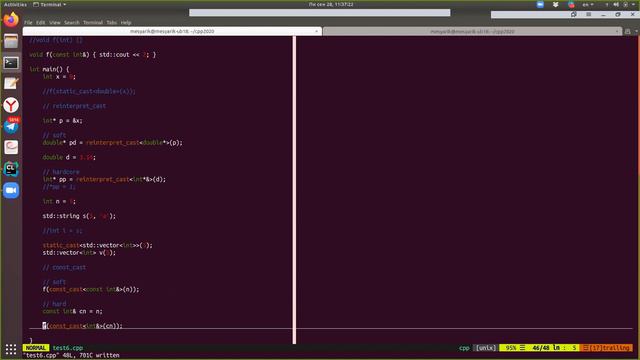
Task: Click the Dropbox-like tray icon in top bar
Action: coord(556,4)
